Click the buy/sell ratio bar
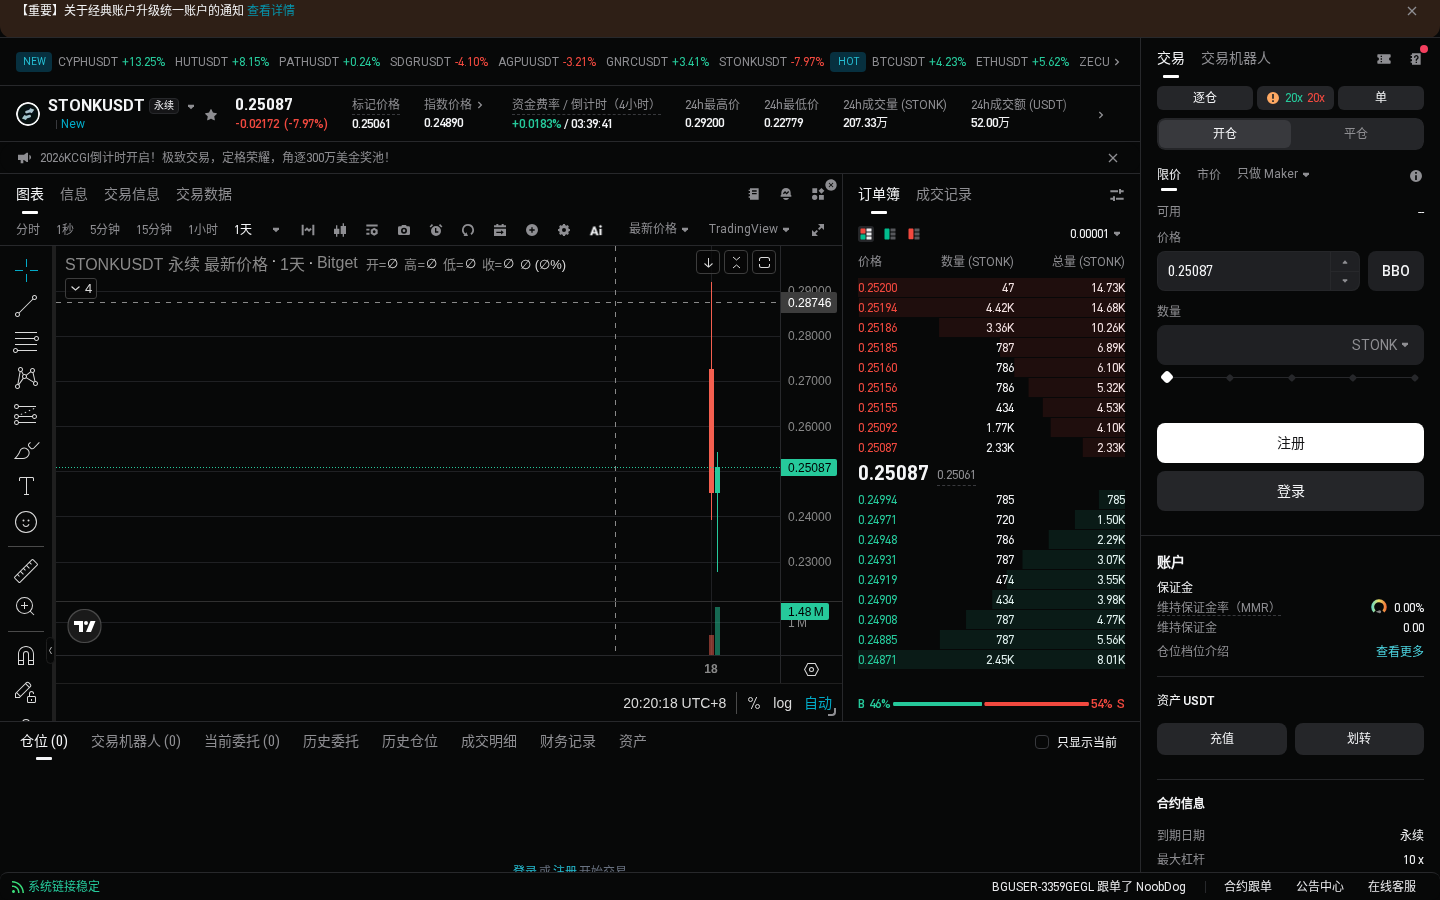1440x900 pixels. (991, 704)
